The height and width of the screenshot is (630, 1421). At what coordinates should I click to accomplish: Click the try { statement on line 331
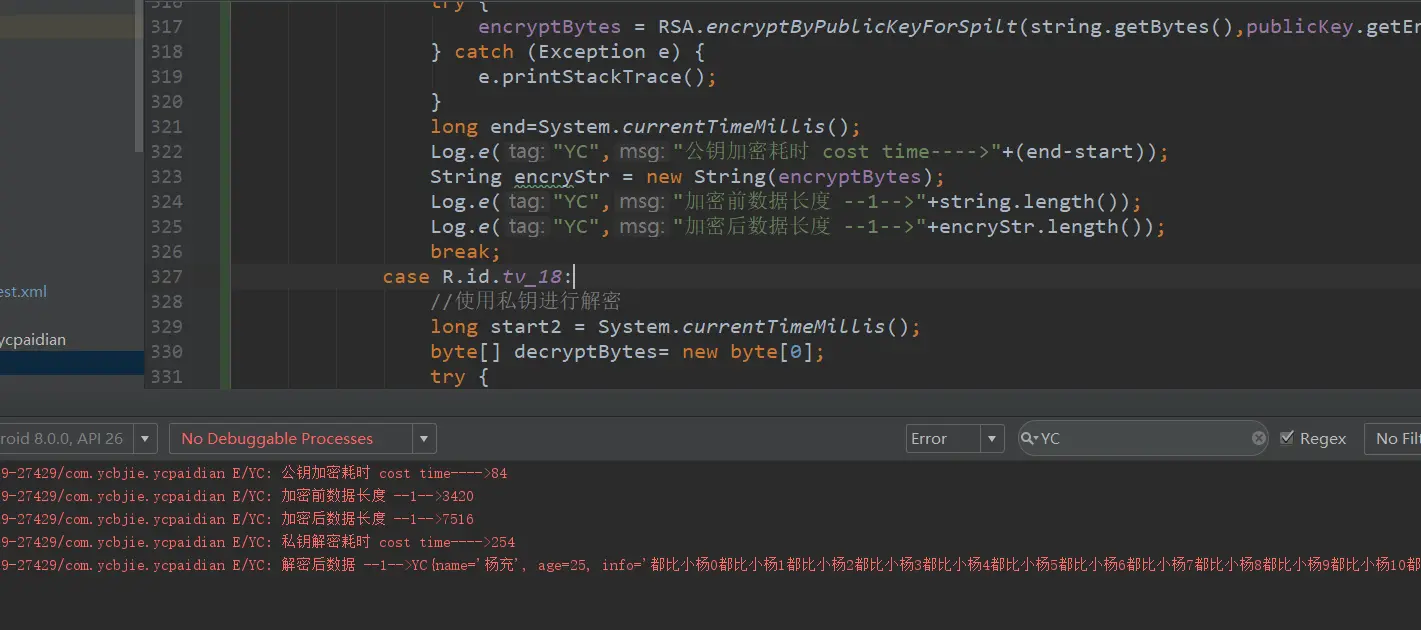pyautogui.click(x=459, y=377)
